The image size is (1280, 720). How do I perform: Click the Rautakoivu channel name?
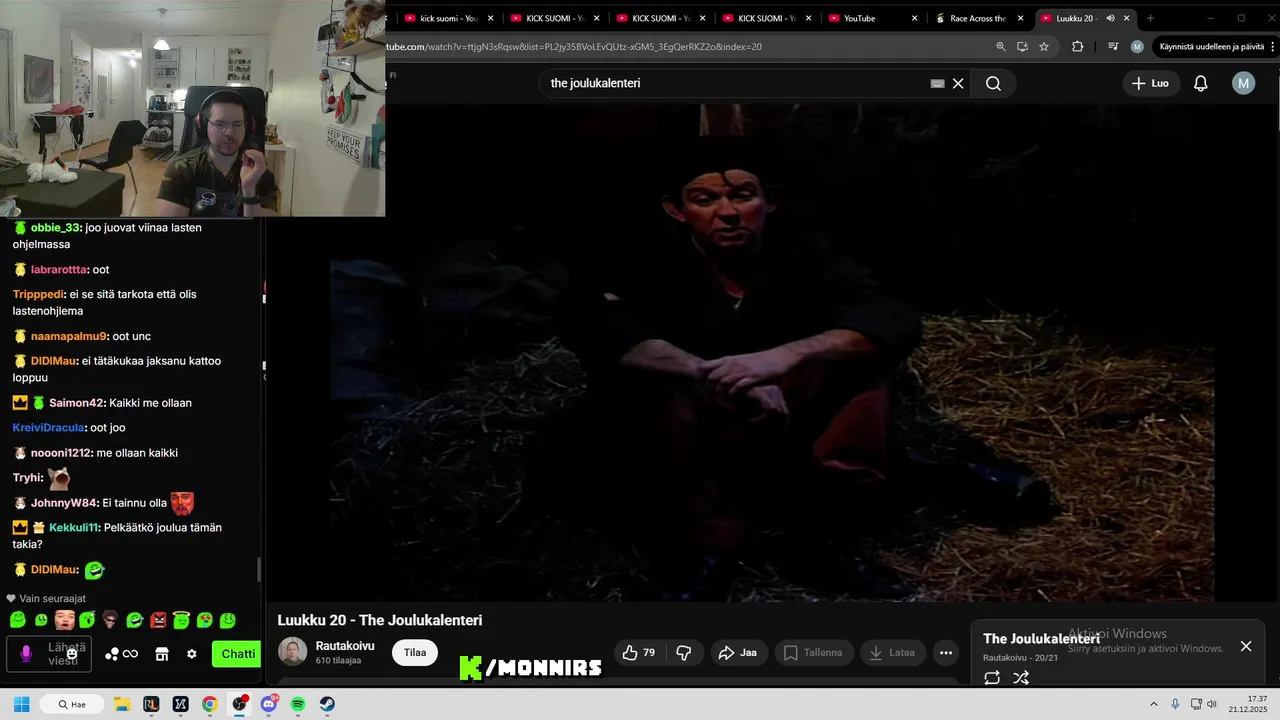click(x=345, y=646)
